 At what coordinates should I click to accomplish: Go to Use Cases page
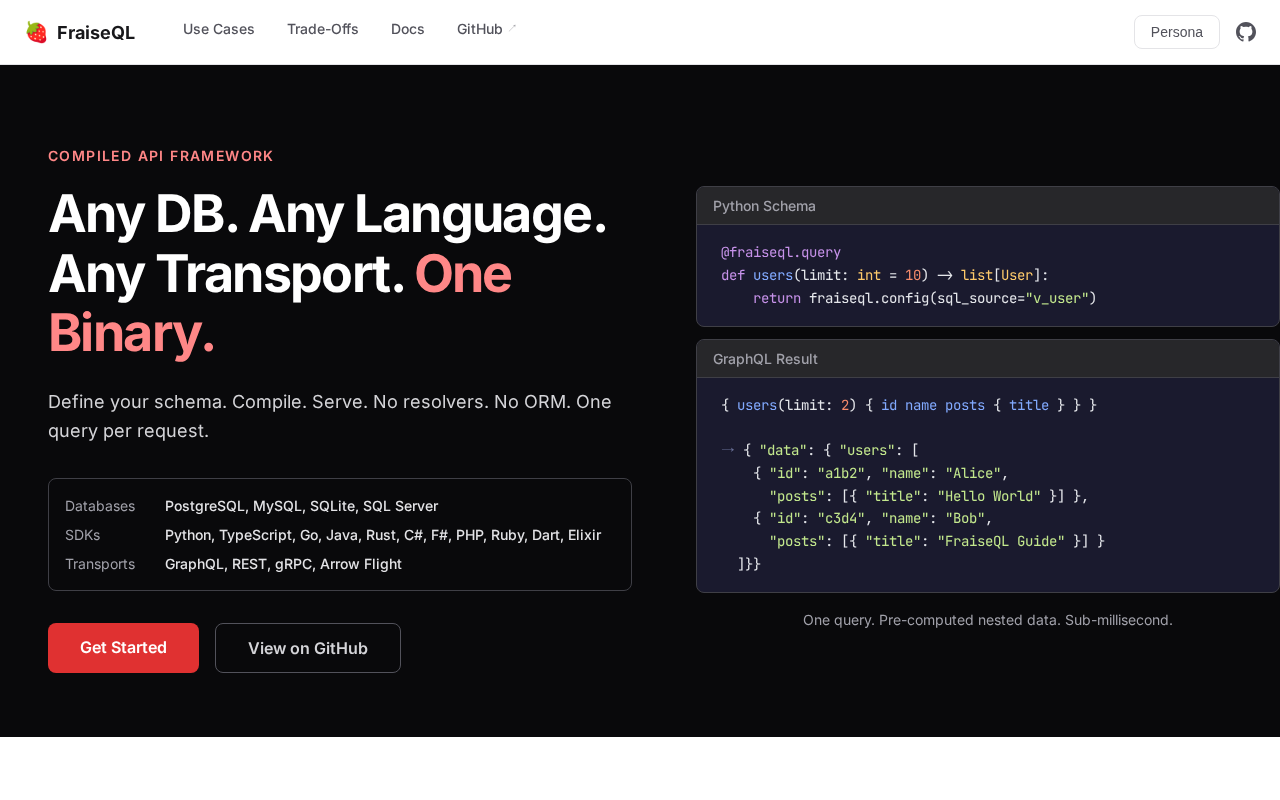click(x=219, y=29)
